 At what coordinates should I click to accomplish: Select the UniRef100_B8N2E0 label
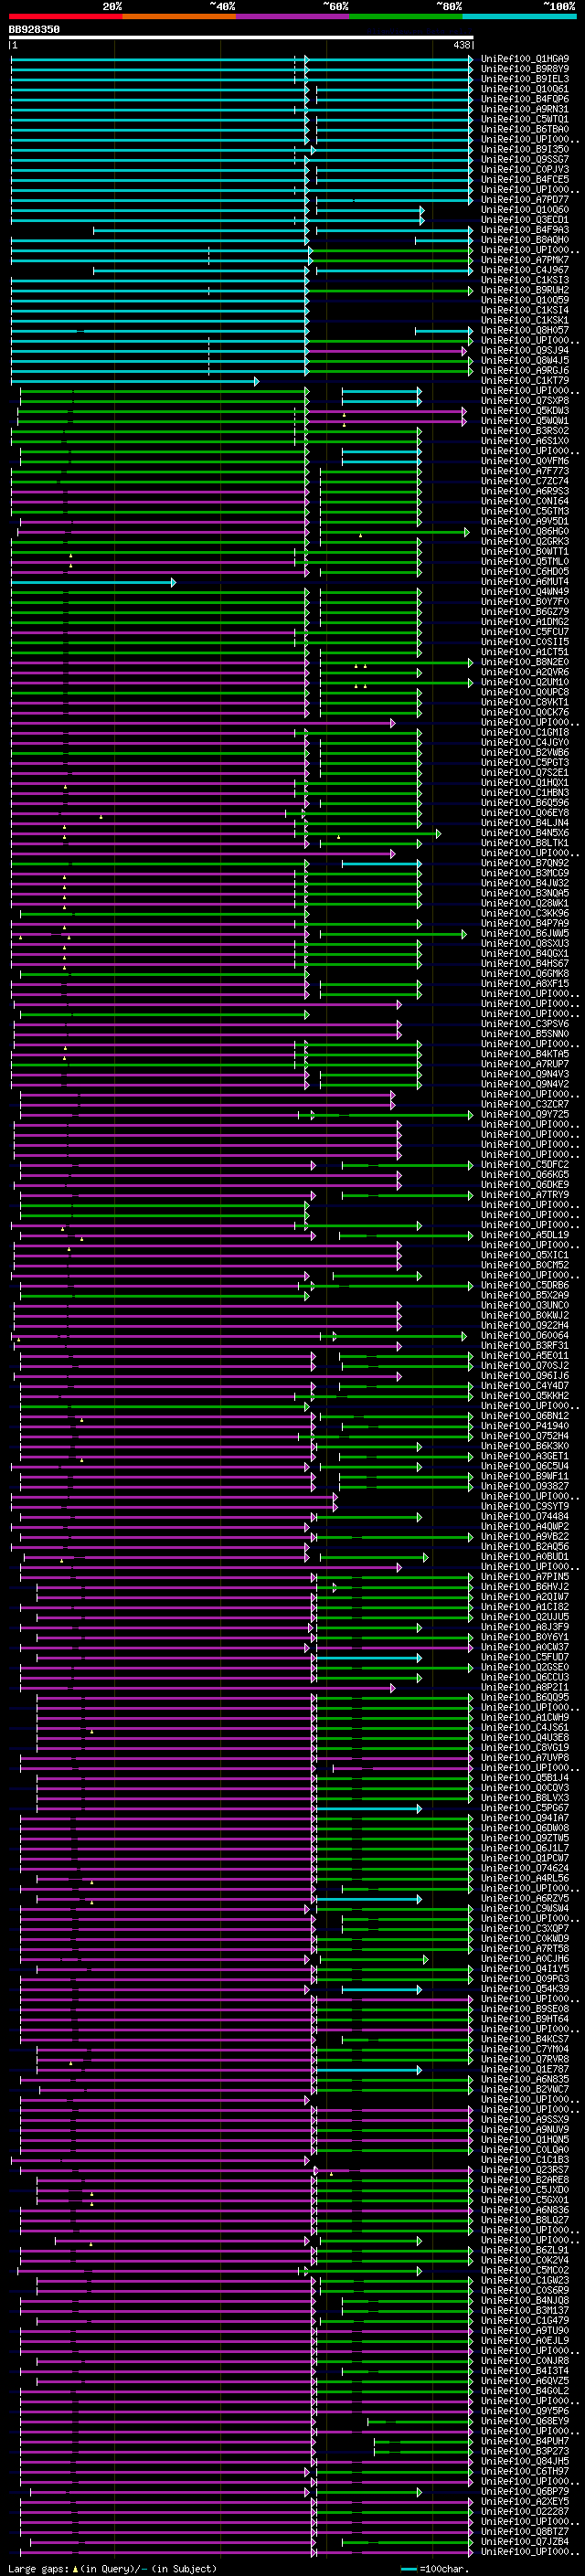click(524, 662)
